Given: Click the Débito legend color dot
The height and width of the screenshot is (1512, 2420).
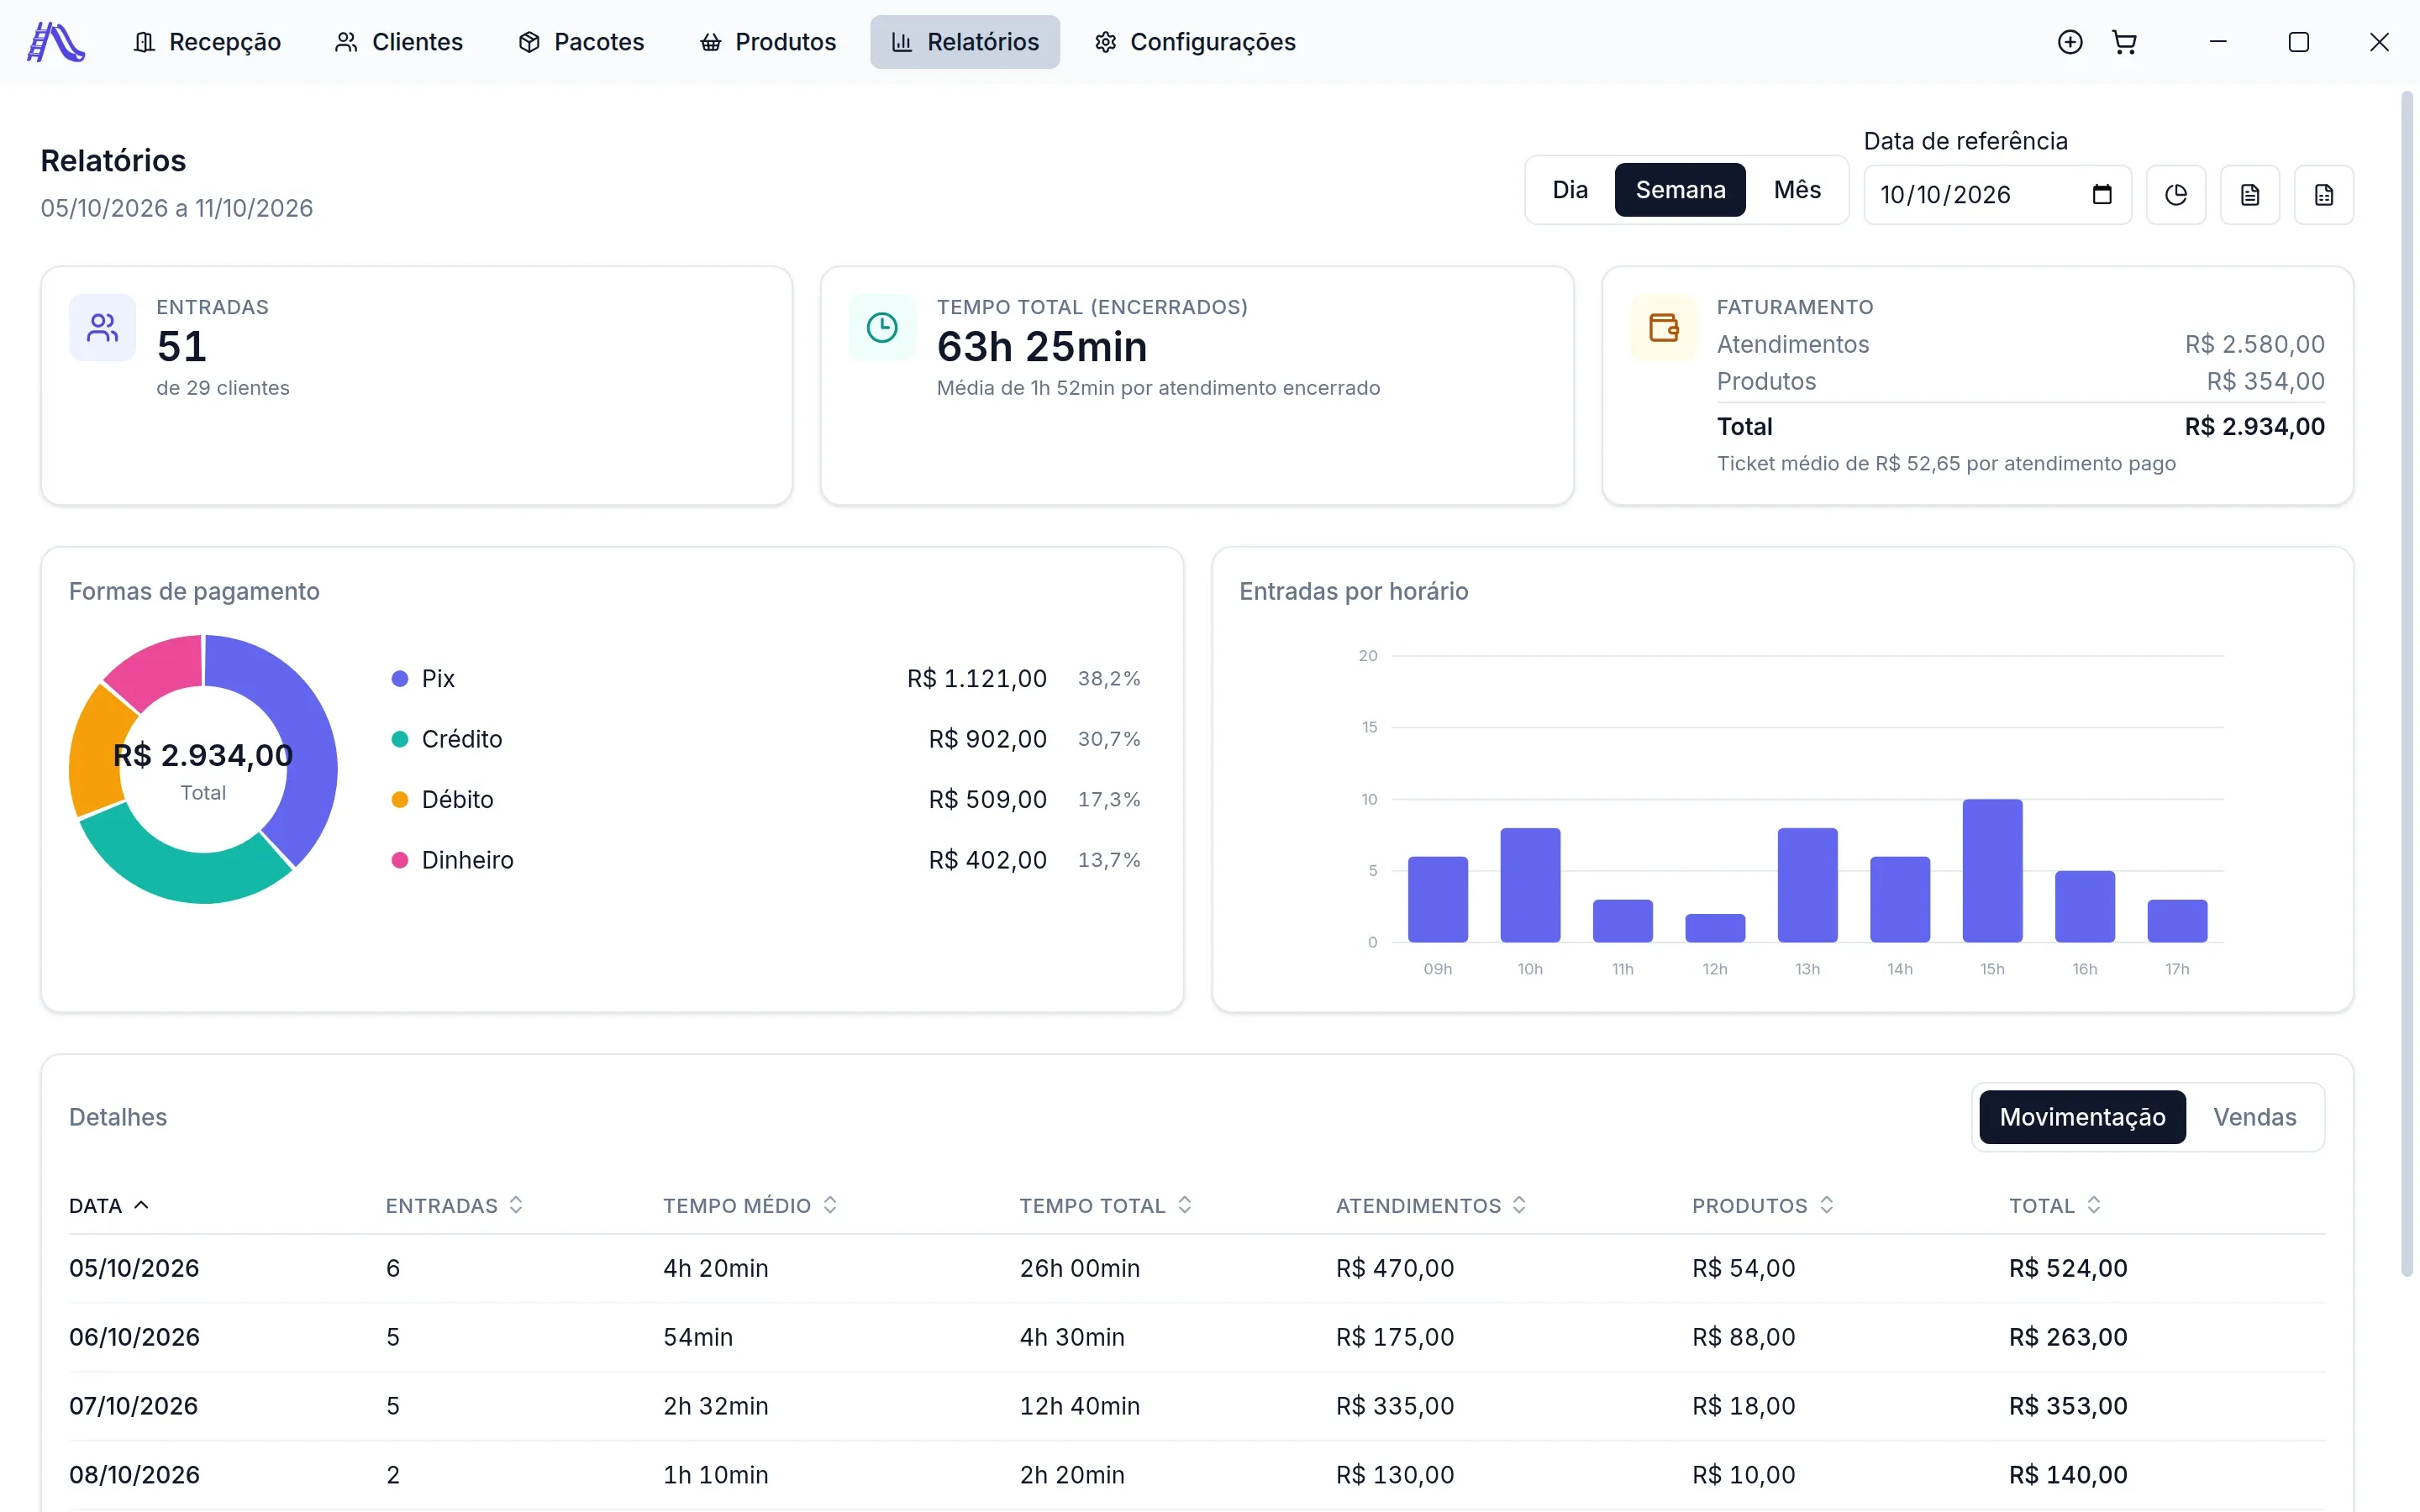Looking at the screenshot, I should click(x=400, y=800).
